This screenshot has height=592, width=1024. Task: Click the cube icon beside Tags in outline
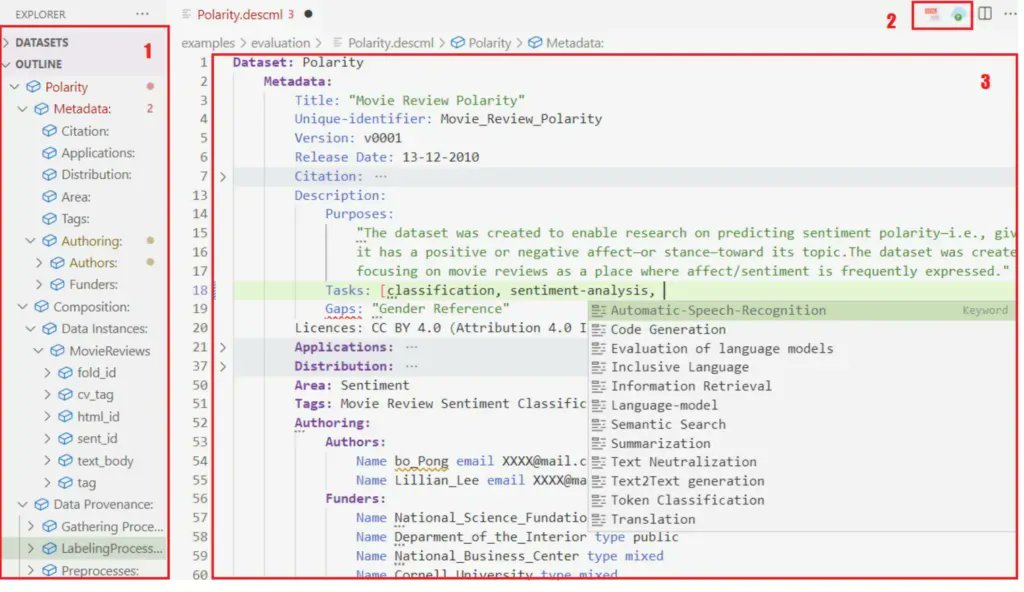click(x=50, y=219)
